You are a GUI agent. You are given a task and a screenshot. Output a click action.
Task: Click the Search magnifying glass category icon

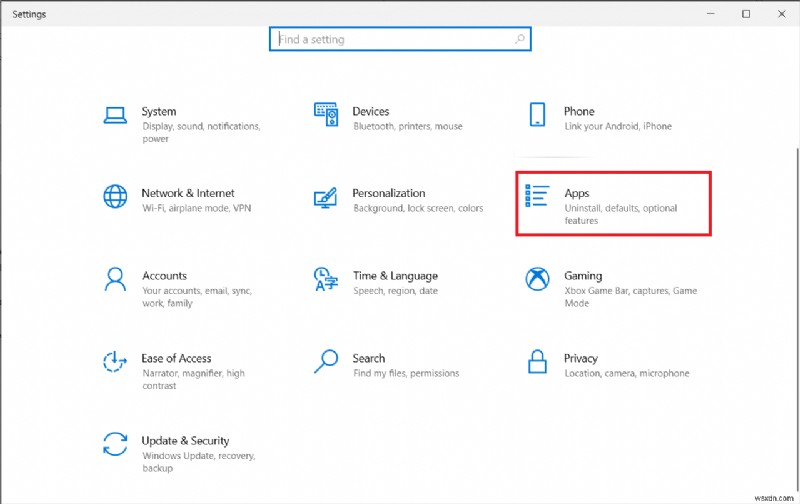326,361
